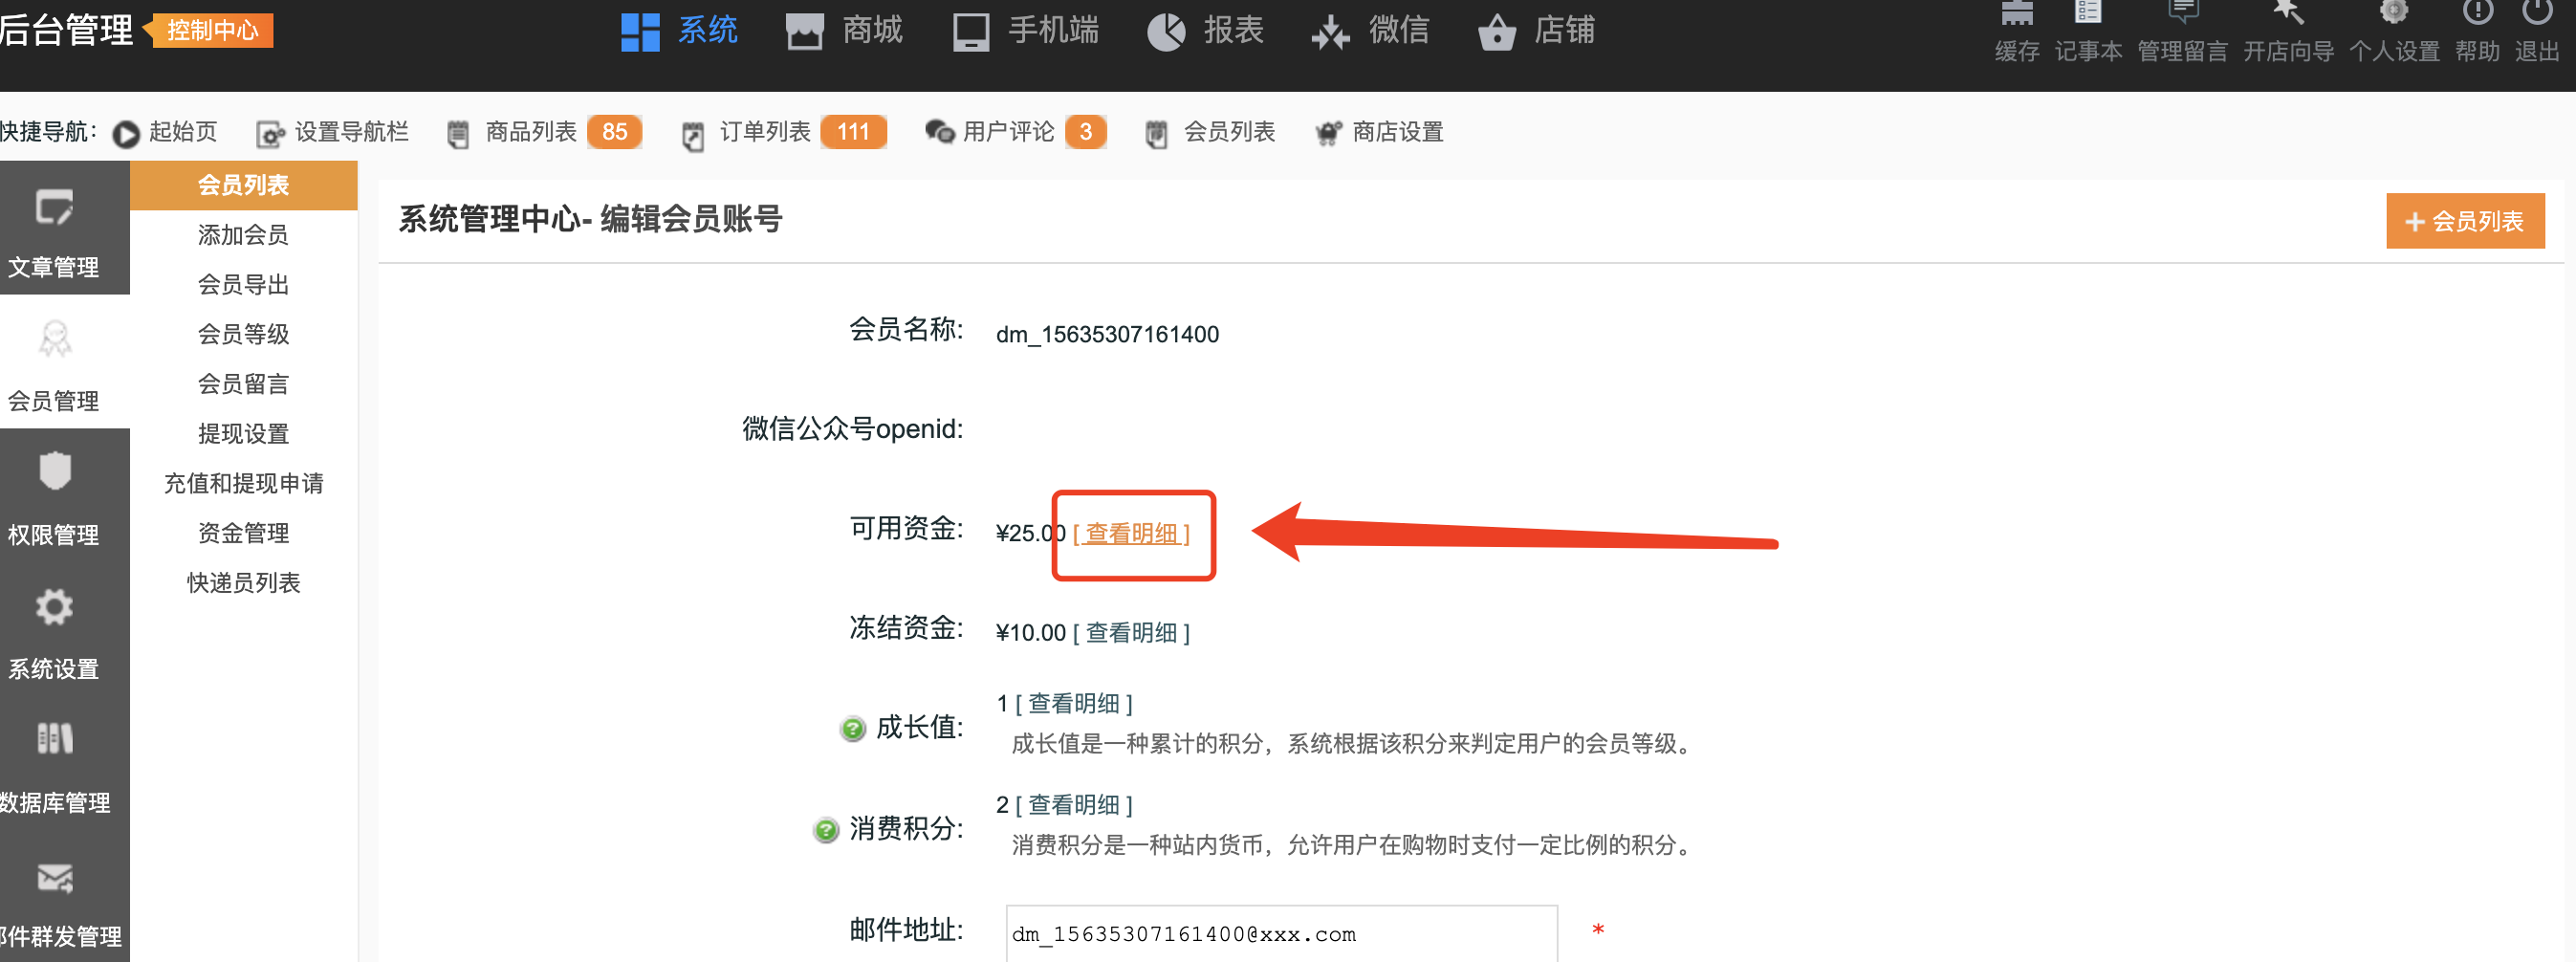The height and width of the screenshot is (962, 2576).
Task: Open 系统设置 gear section
Action: [54, 634]
